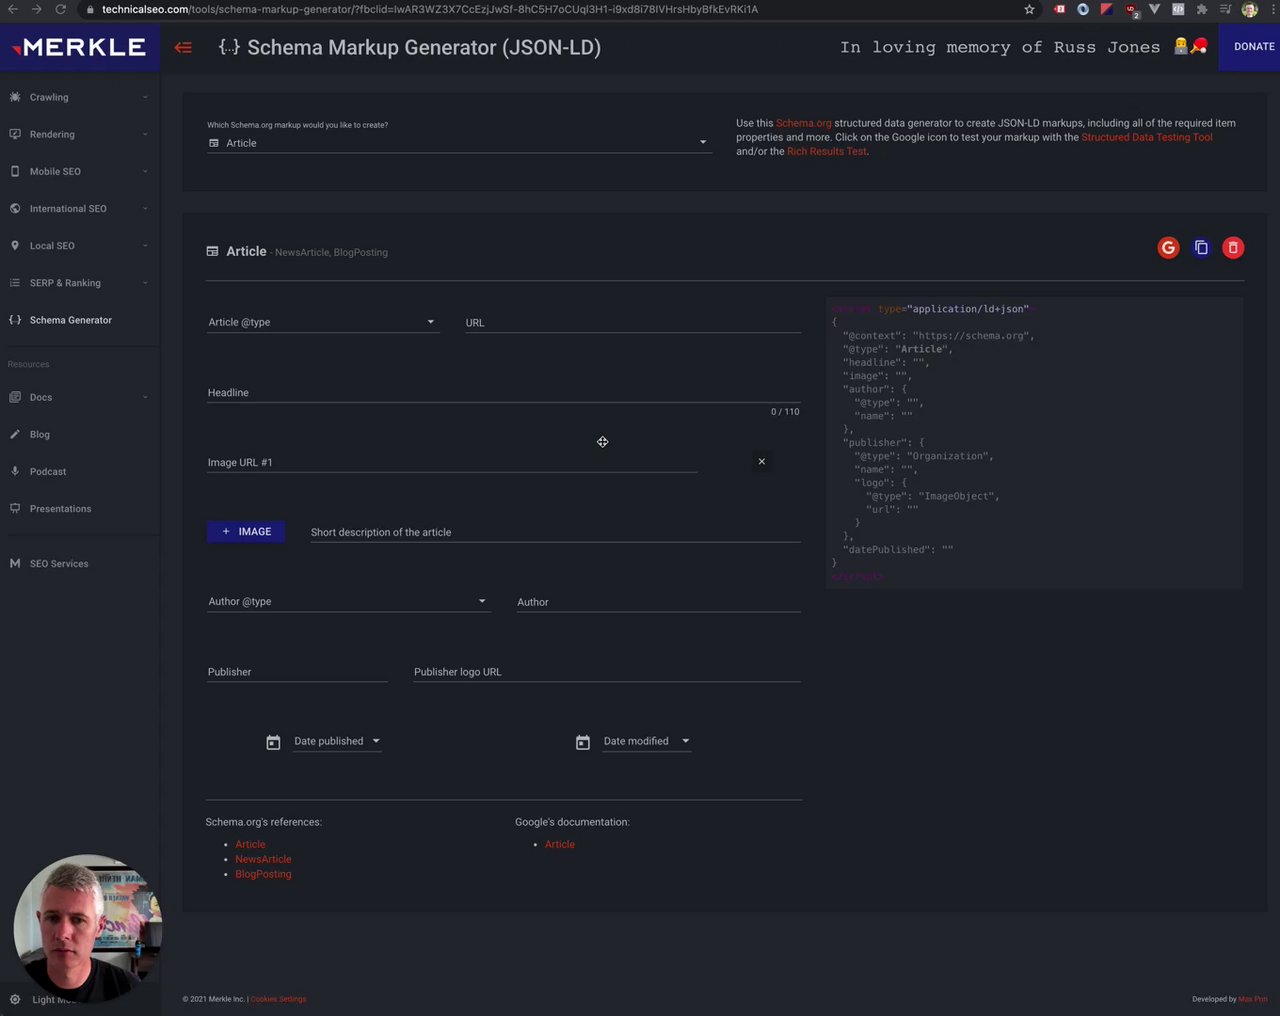Focus the Short description of the article field

point(555,532)
